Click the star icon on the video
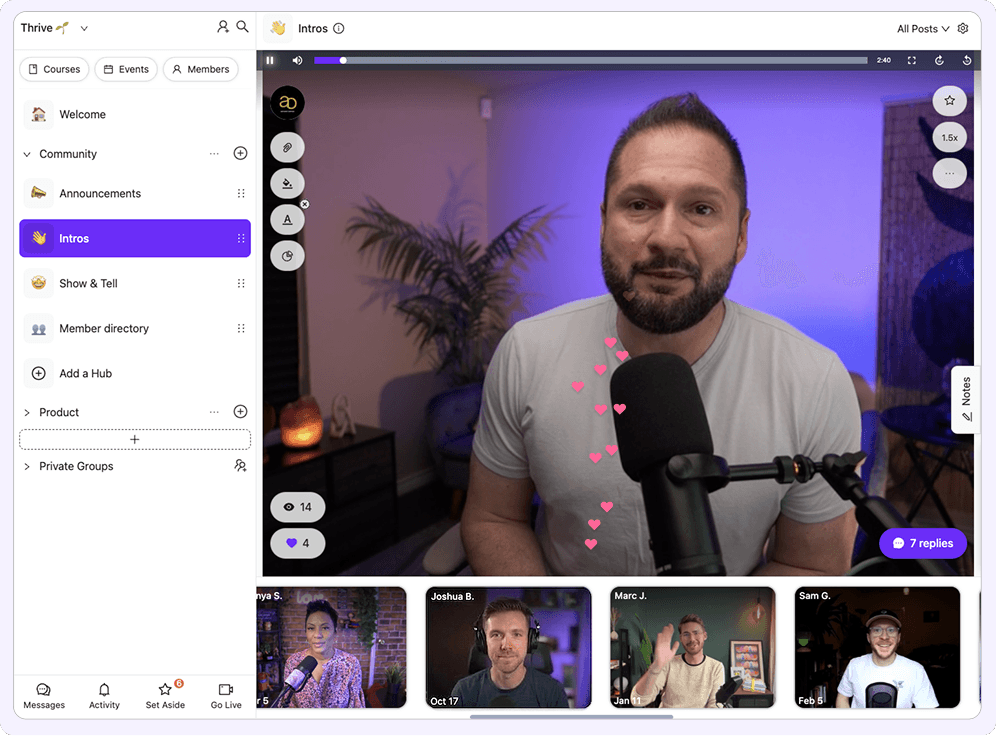Viewport: 996px width, 736px height. [950, 100]
